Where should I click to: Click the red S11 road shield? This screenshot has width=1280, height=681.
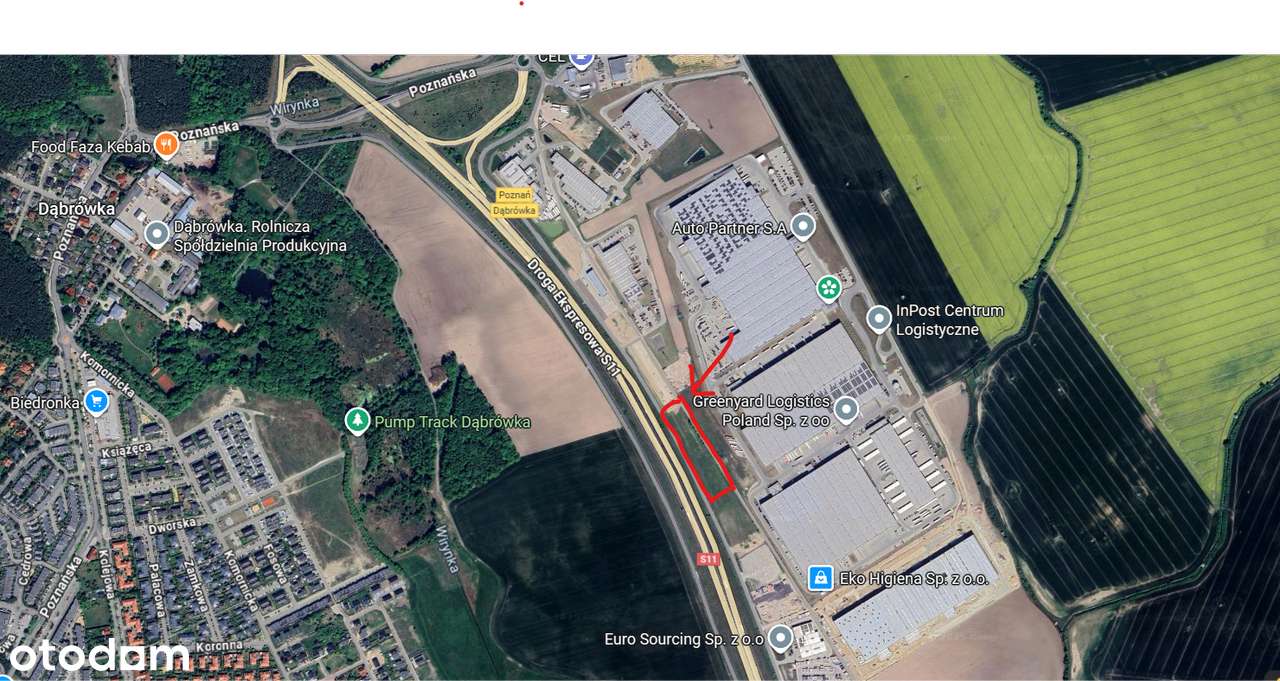[708, 559]
